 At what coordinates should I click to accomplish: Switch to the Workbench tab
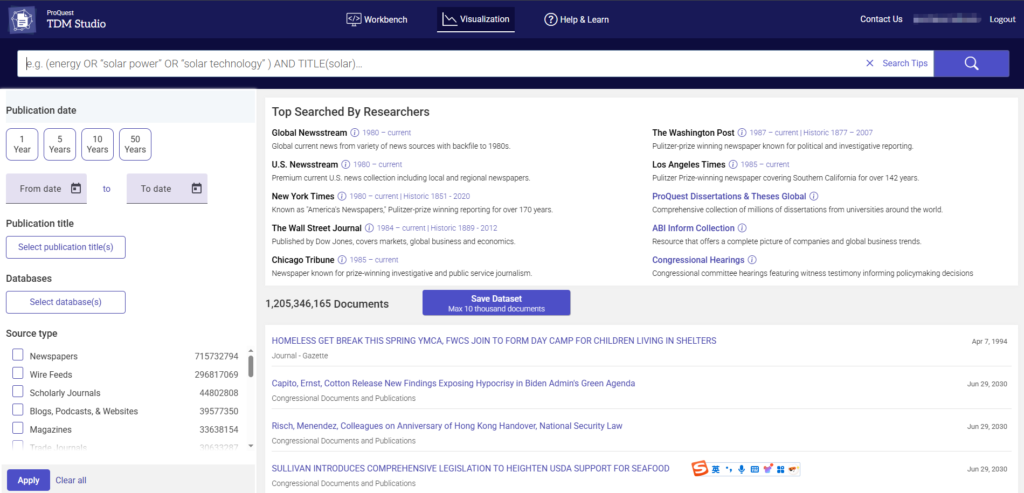[x=376, y=19]
